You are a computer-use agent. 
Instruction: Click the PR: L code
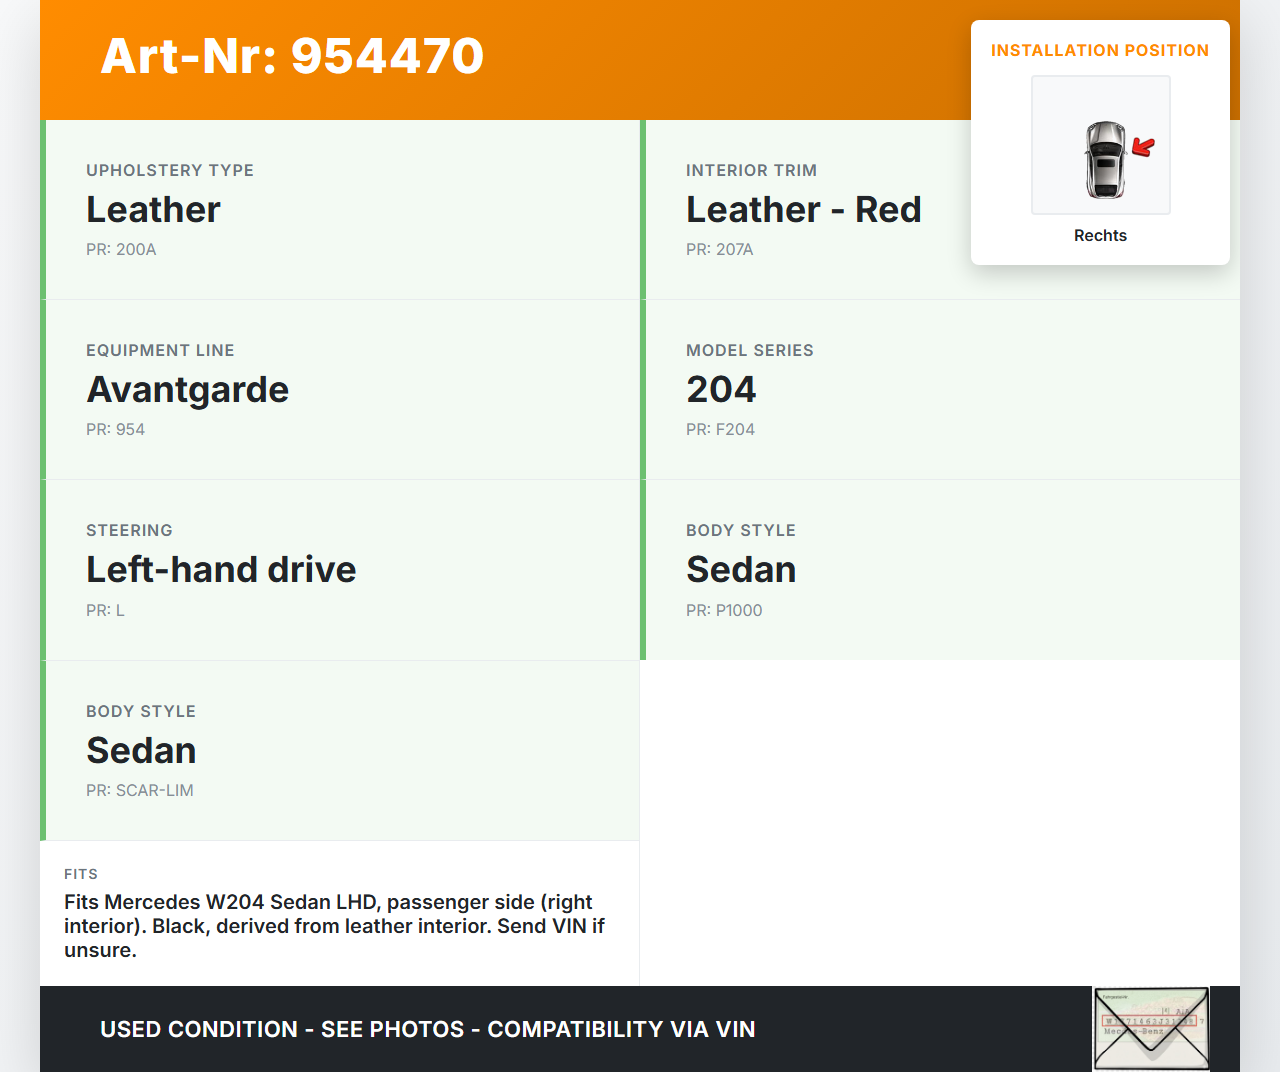pyautogui.click(x=105, y=610)
